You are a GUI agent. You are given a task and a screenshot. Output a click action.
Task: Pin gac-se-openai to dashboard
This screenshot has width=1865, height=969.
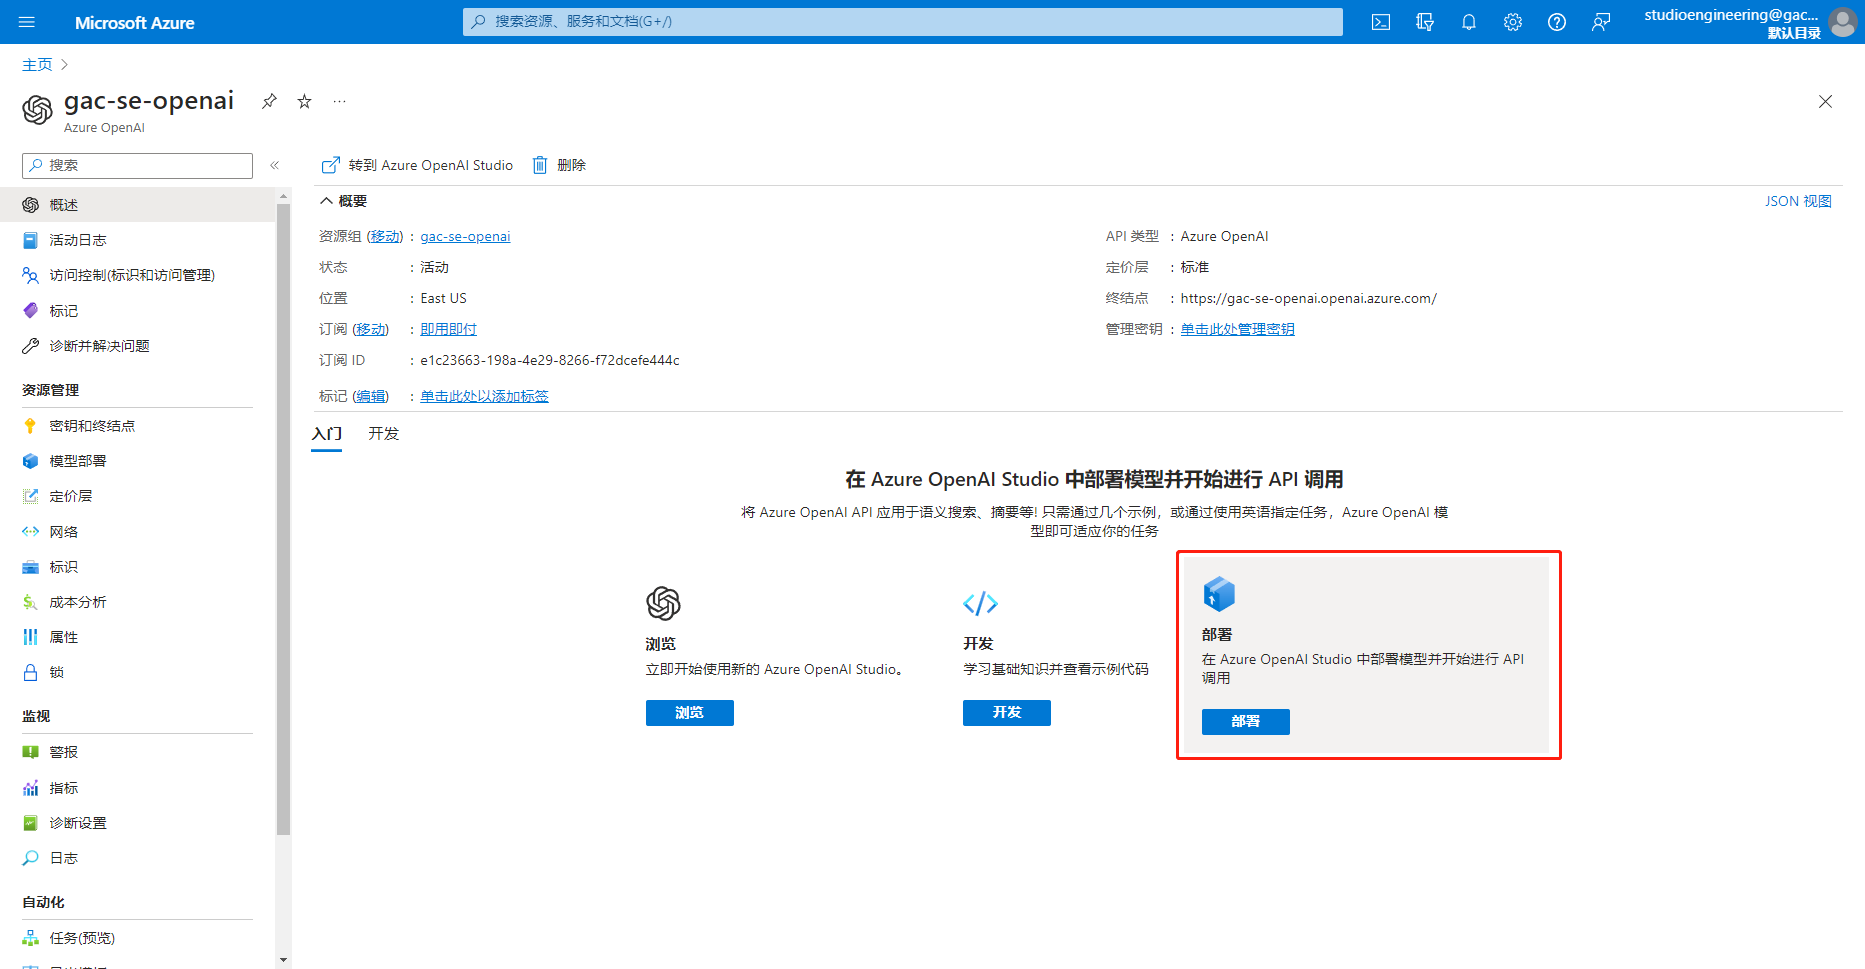coord(269,101)
